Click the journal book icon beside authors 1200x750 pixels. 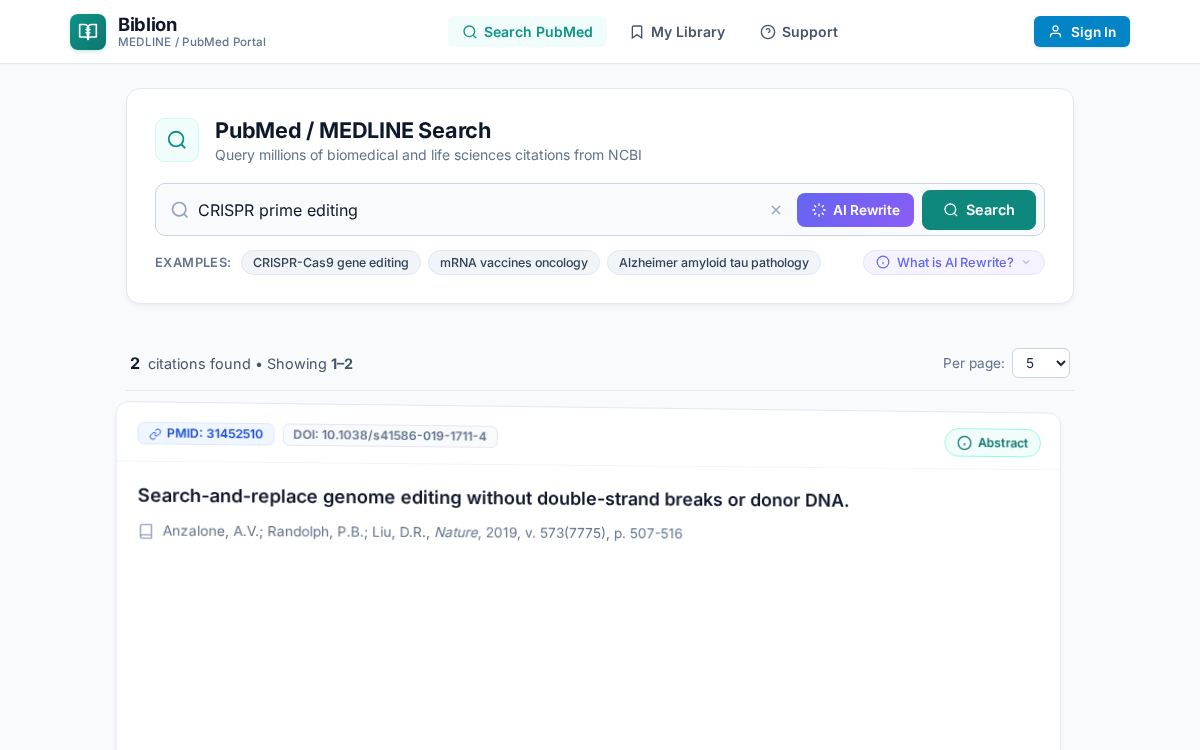pyautogui.click(x=146, y=531)
